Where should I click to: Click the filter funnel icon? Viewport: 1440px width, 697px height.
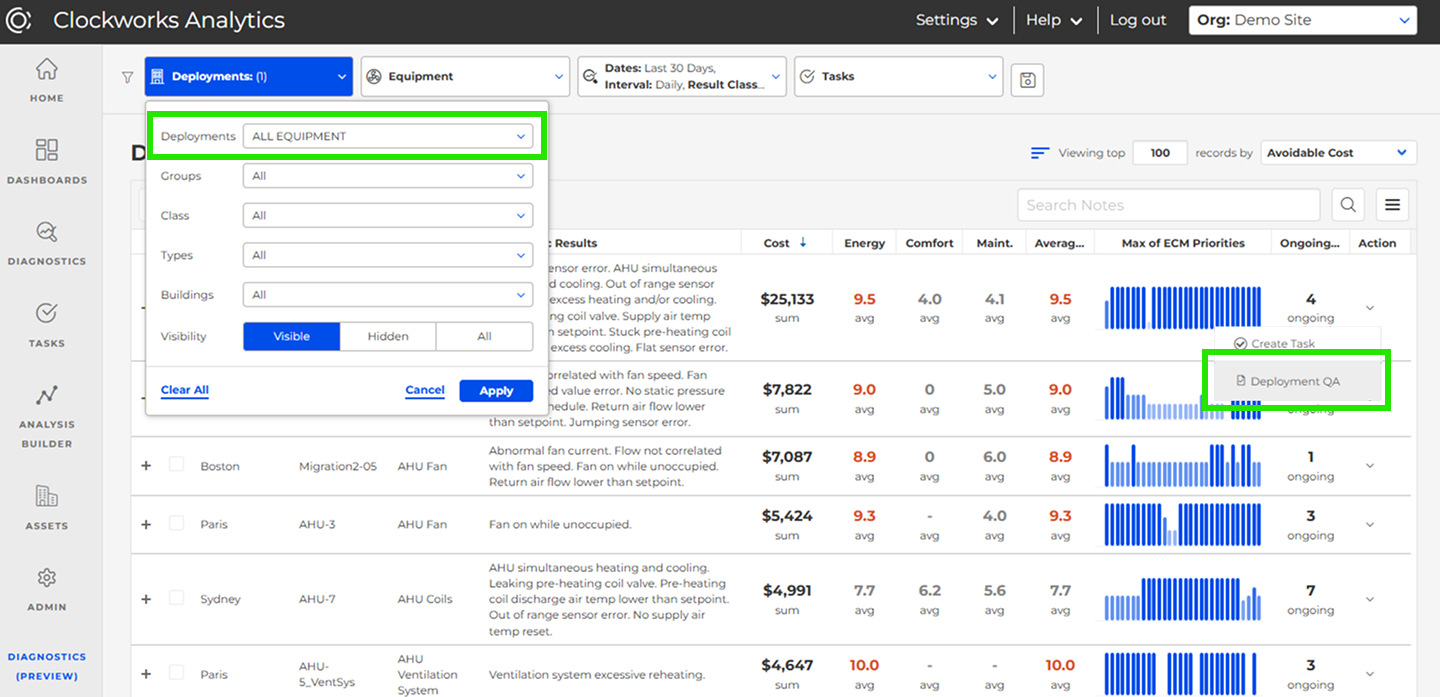click(x=127, y=77)
